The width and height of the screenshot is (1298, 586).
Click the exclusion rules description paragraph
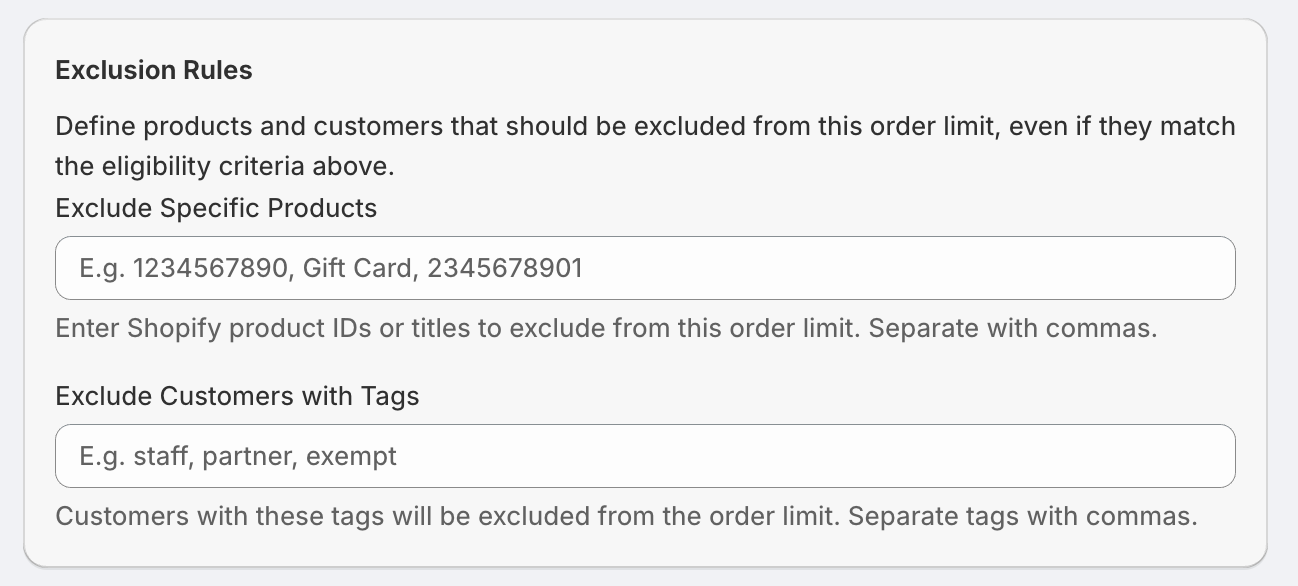click(645, 146)
